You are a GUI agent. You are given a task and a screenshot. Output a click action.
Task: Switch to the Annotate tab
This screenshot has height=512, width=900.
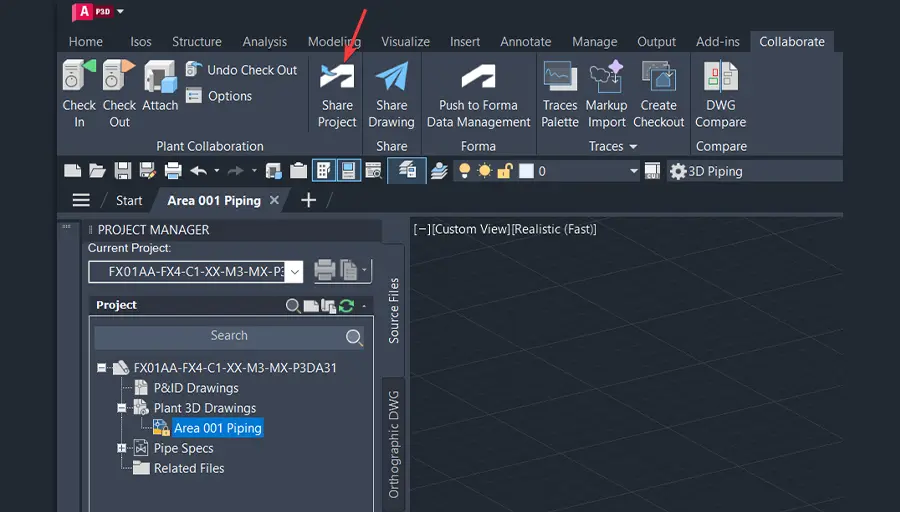(525, 42)
